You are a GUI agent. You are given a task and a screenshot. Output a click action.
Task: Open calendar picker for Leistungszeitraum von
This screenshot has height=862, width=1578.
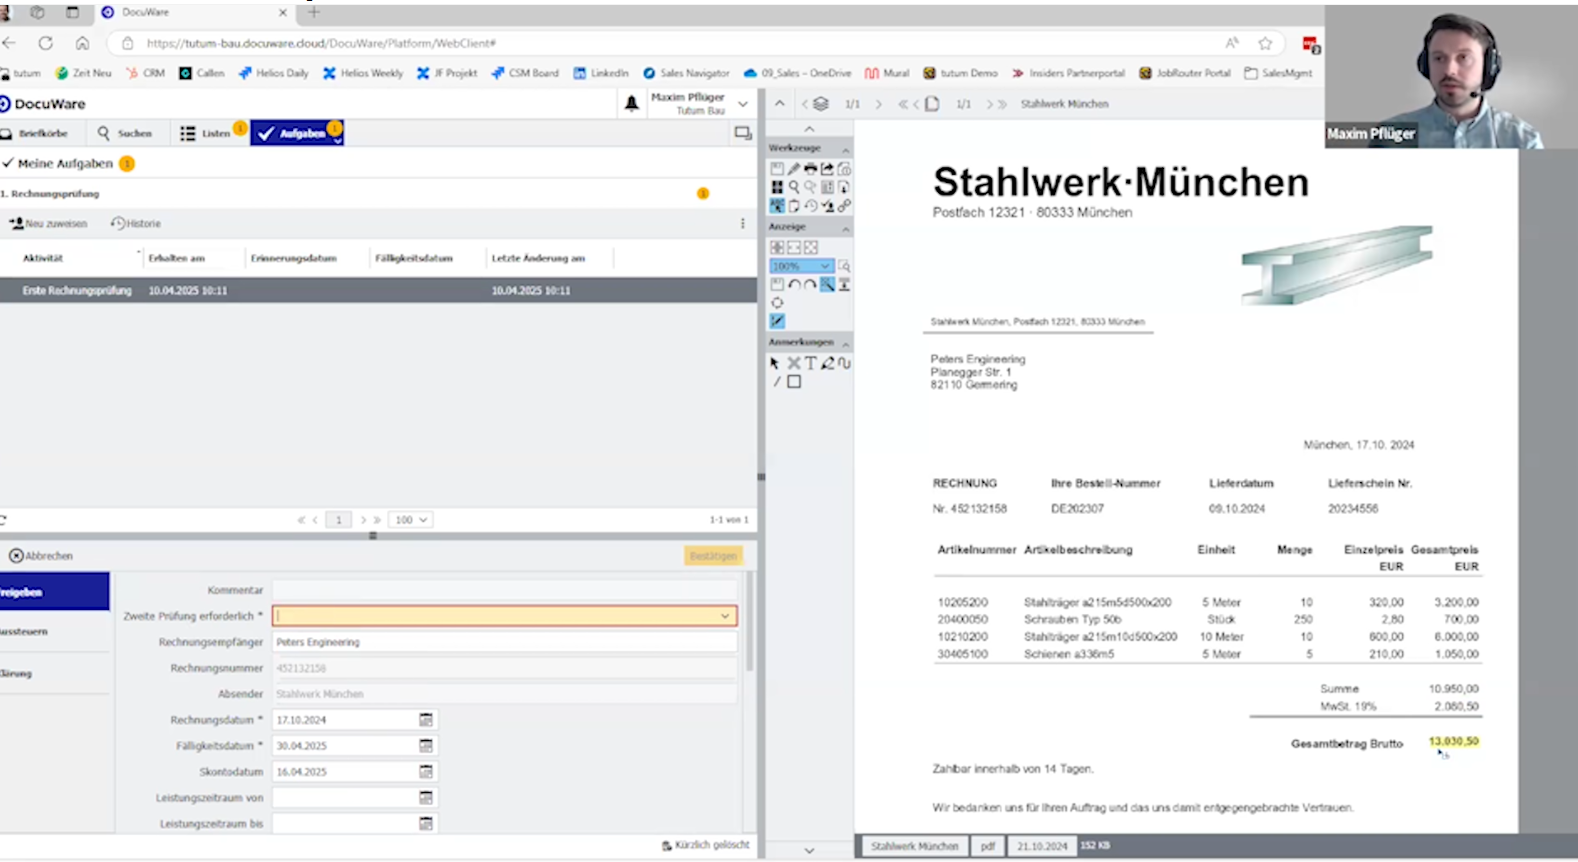[x=426, y=798]
